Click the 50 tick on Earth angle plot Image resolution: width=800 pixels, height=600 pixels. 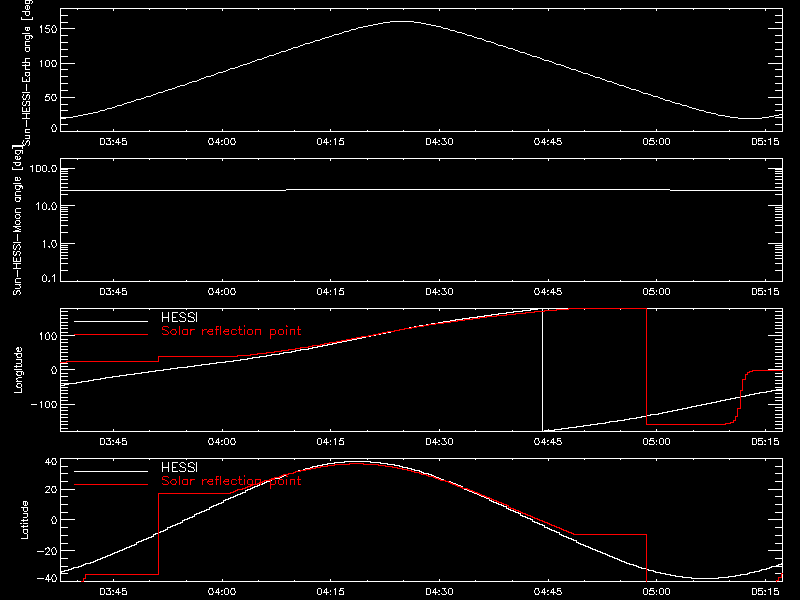(x=51, y=97)
